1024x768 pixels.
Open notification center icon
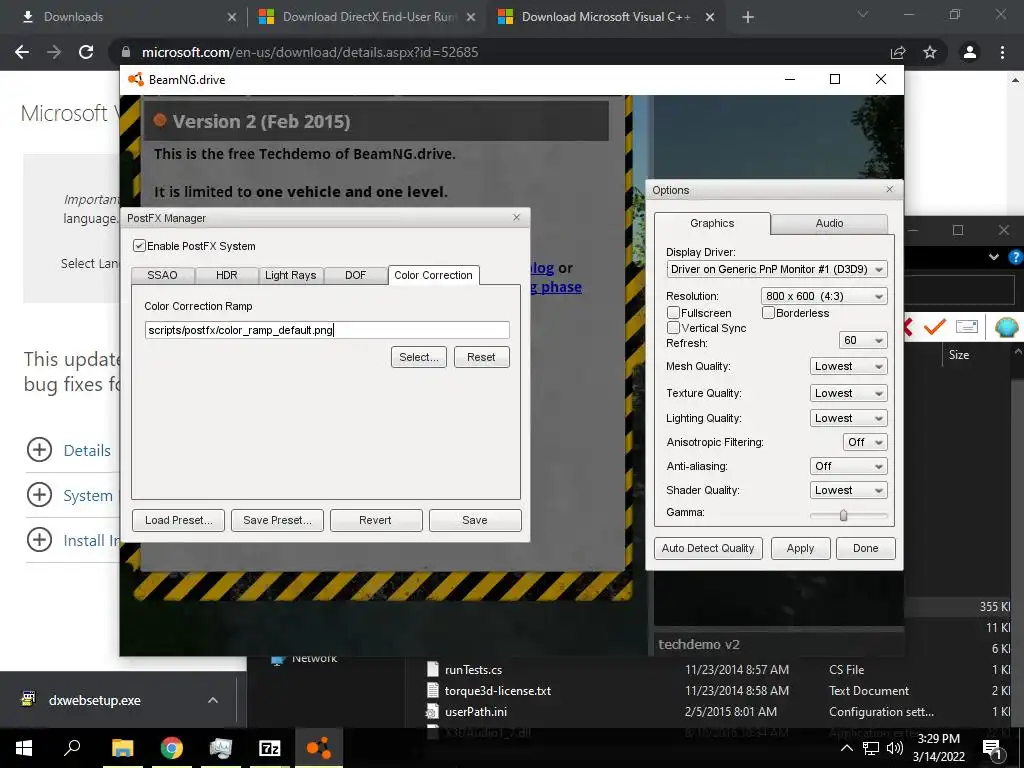993,749
